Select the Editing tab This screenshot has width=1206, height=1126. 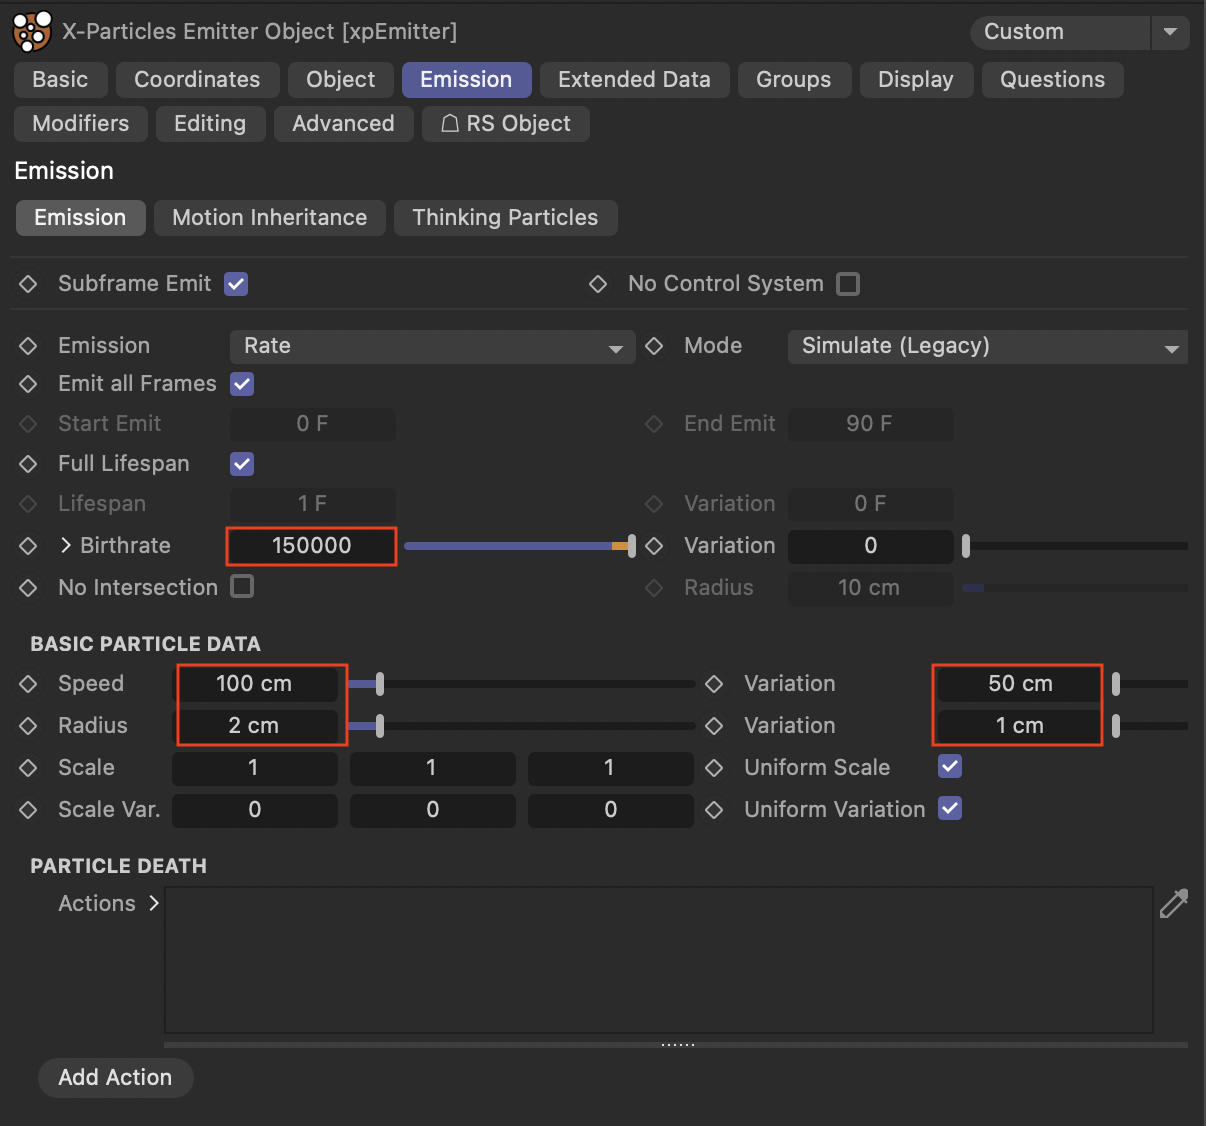point(210,124)
